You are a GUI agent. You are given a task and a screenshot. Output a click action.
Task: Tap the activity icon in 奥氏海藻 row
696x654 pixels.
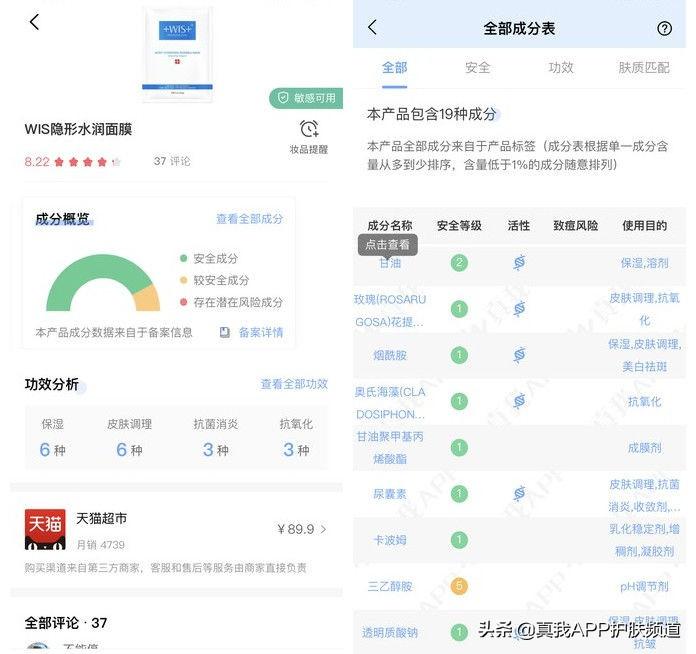pyautogui.click(x=519, y=401)
